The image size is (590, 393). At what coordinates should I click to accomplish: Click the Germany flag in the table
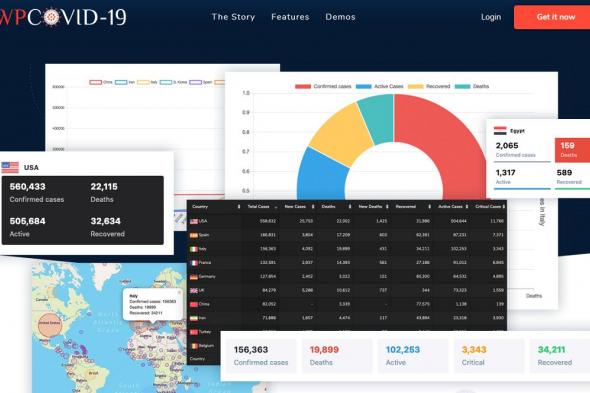(x=194, y=277)
